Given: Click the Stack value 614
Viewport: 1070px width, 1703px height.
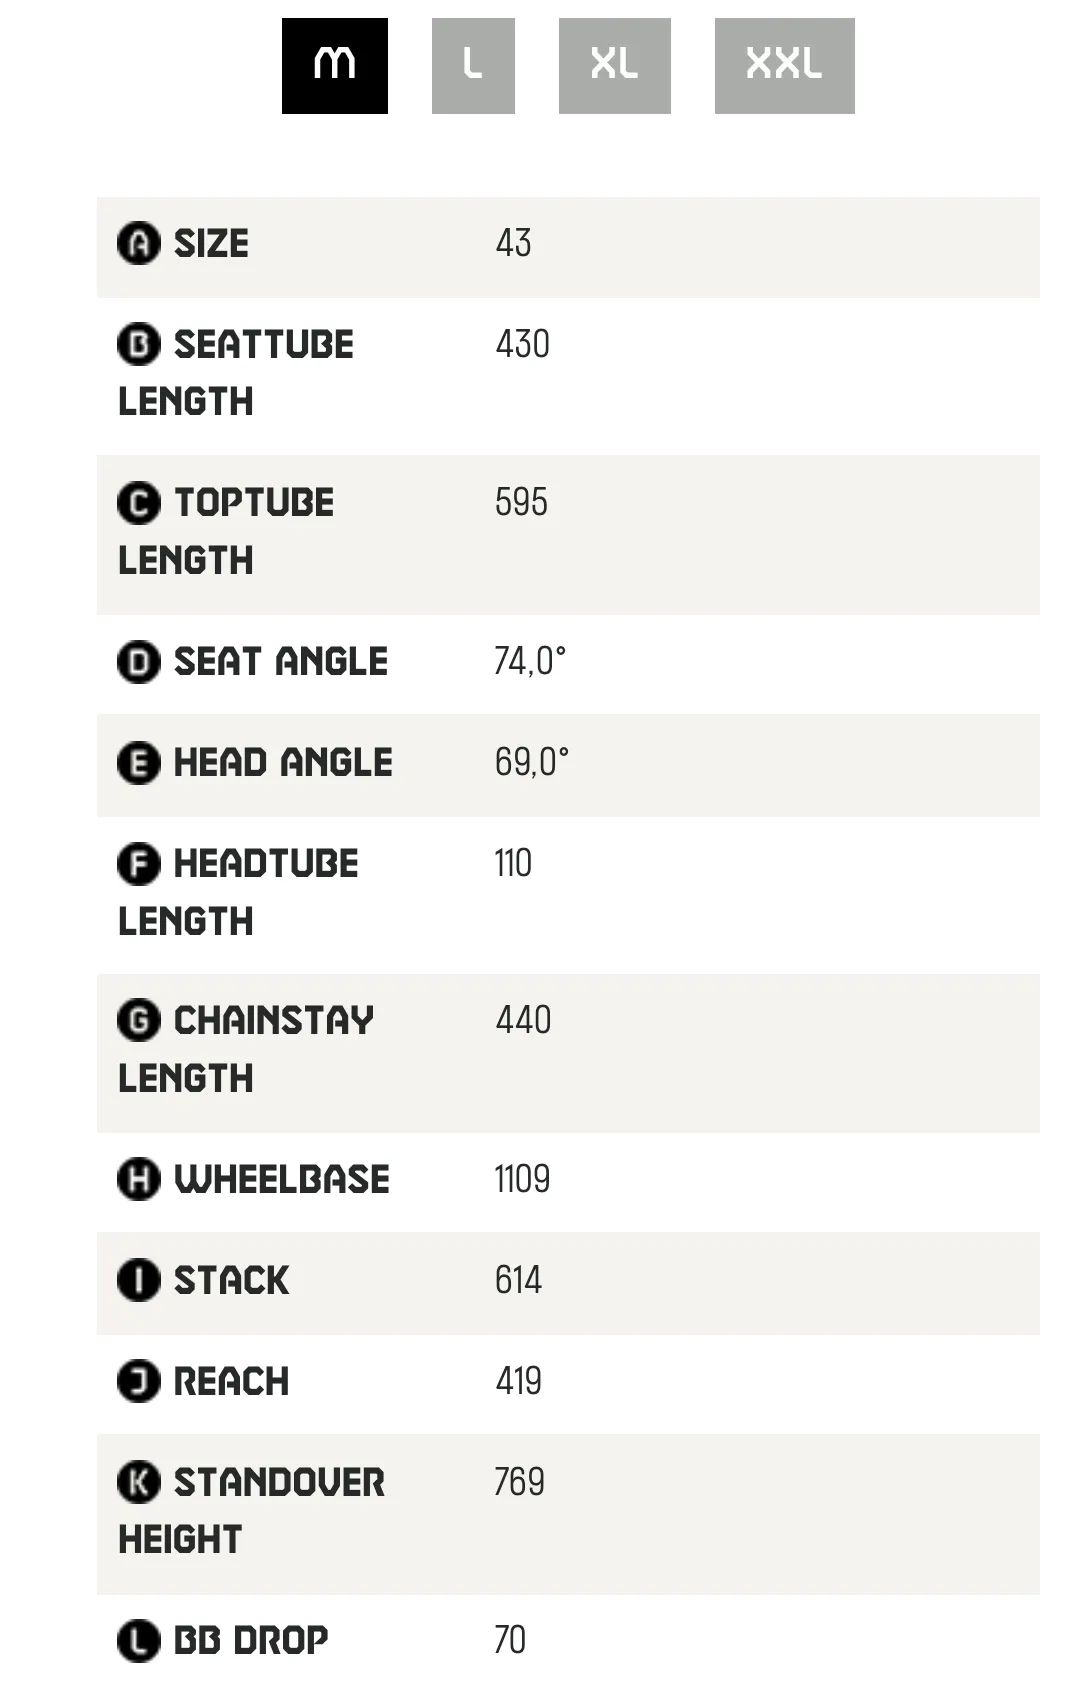Looking at the screenshot, I should [x=518, y=1281].
